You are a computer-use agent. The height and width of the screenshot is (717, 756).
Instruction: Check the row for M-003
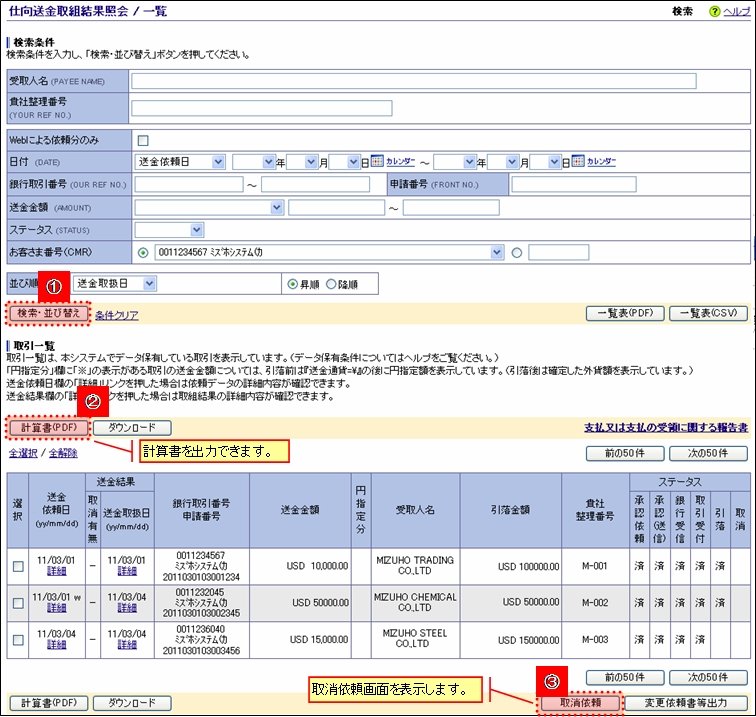pos(18,640)
